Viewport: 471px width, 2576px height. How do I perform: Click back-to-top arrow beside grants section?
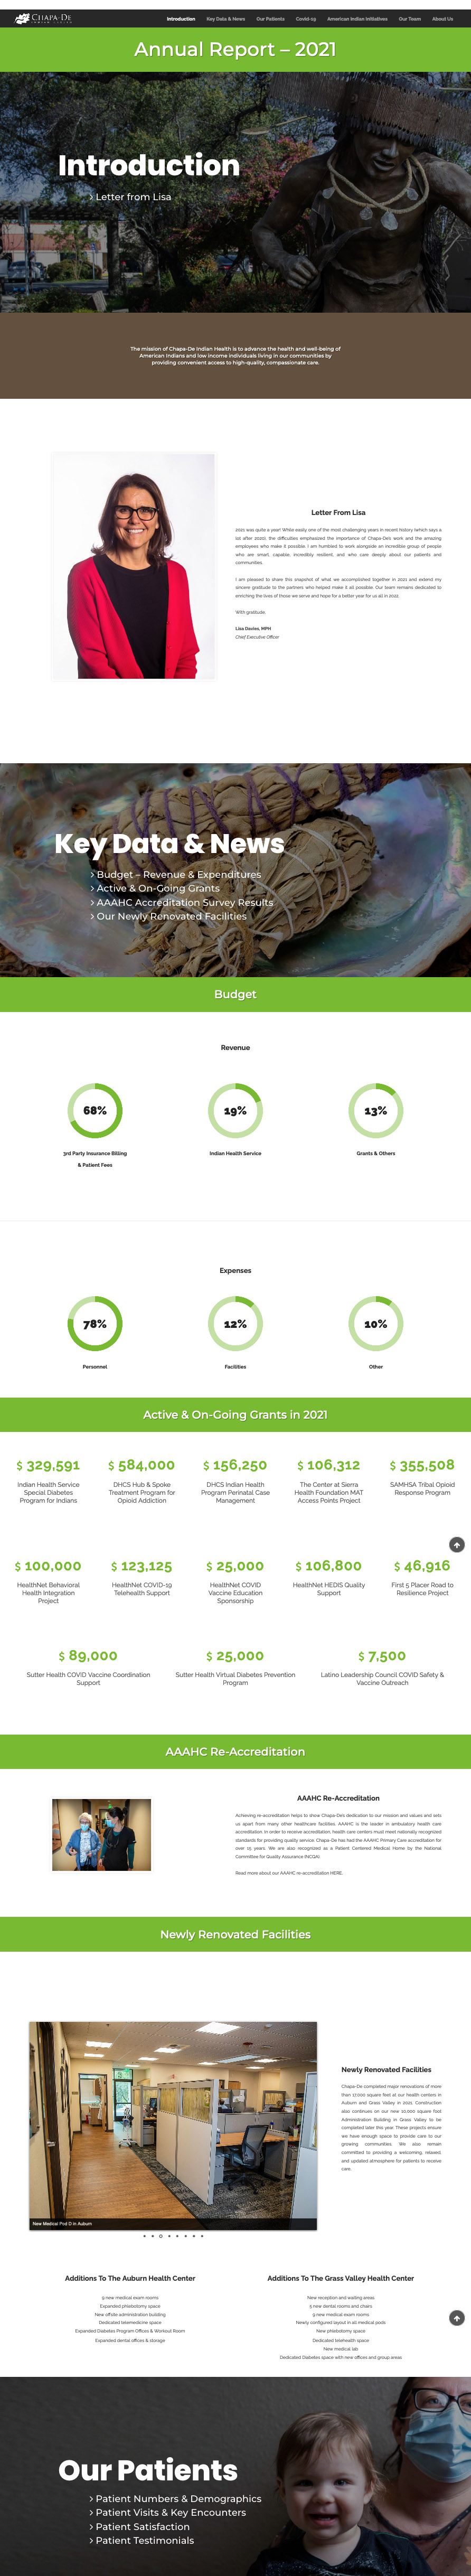pyautogui.click(x=456, y=1545)
